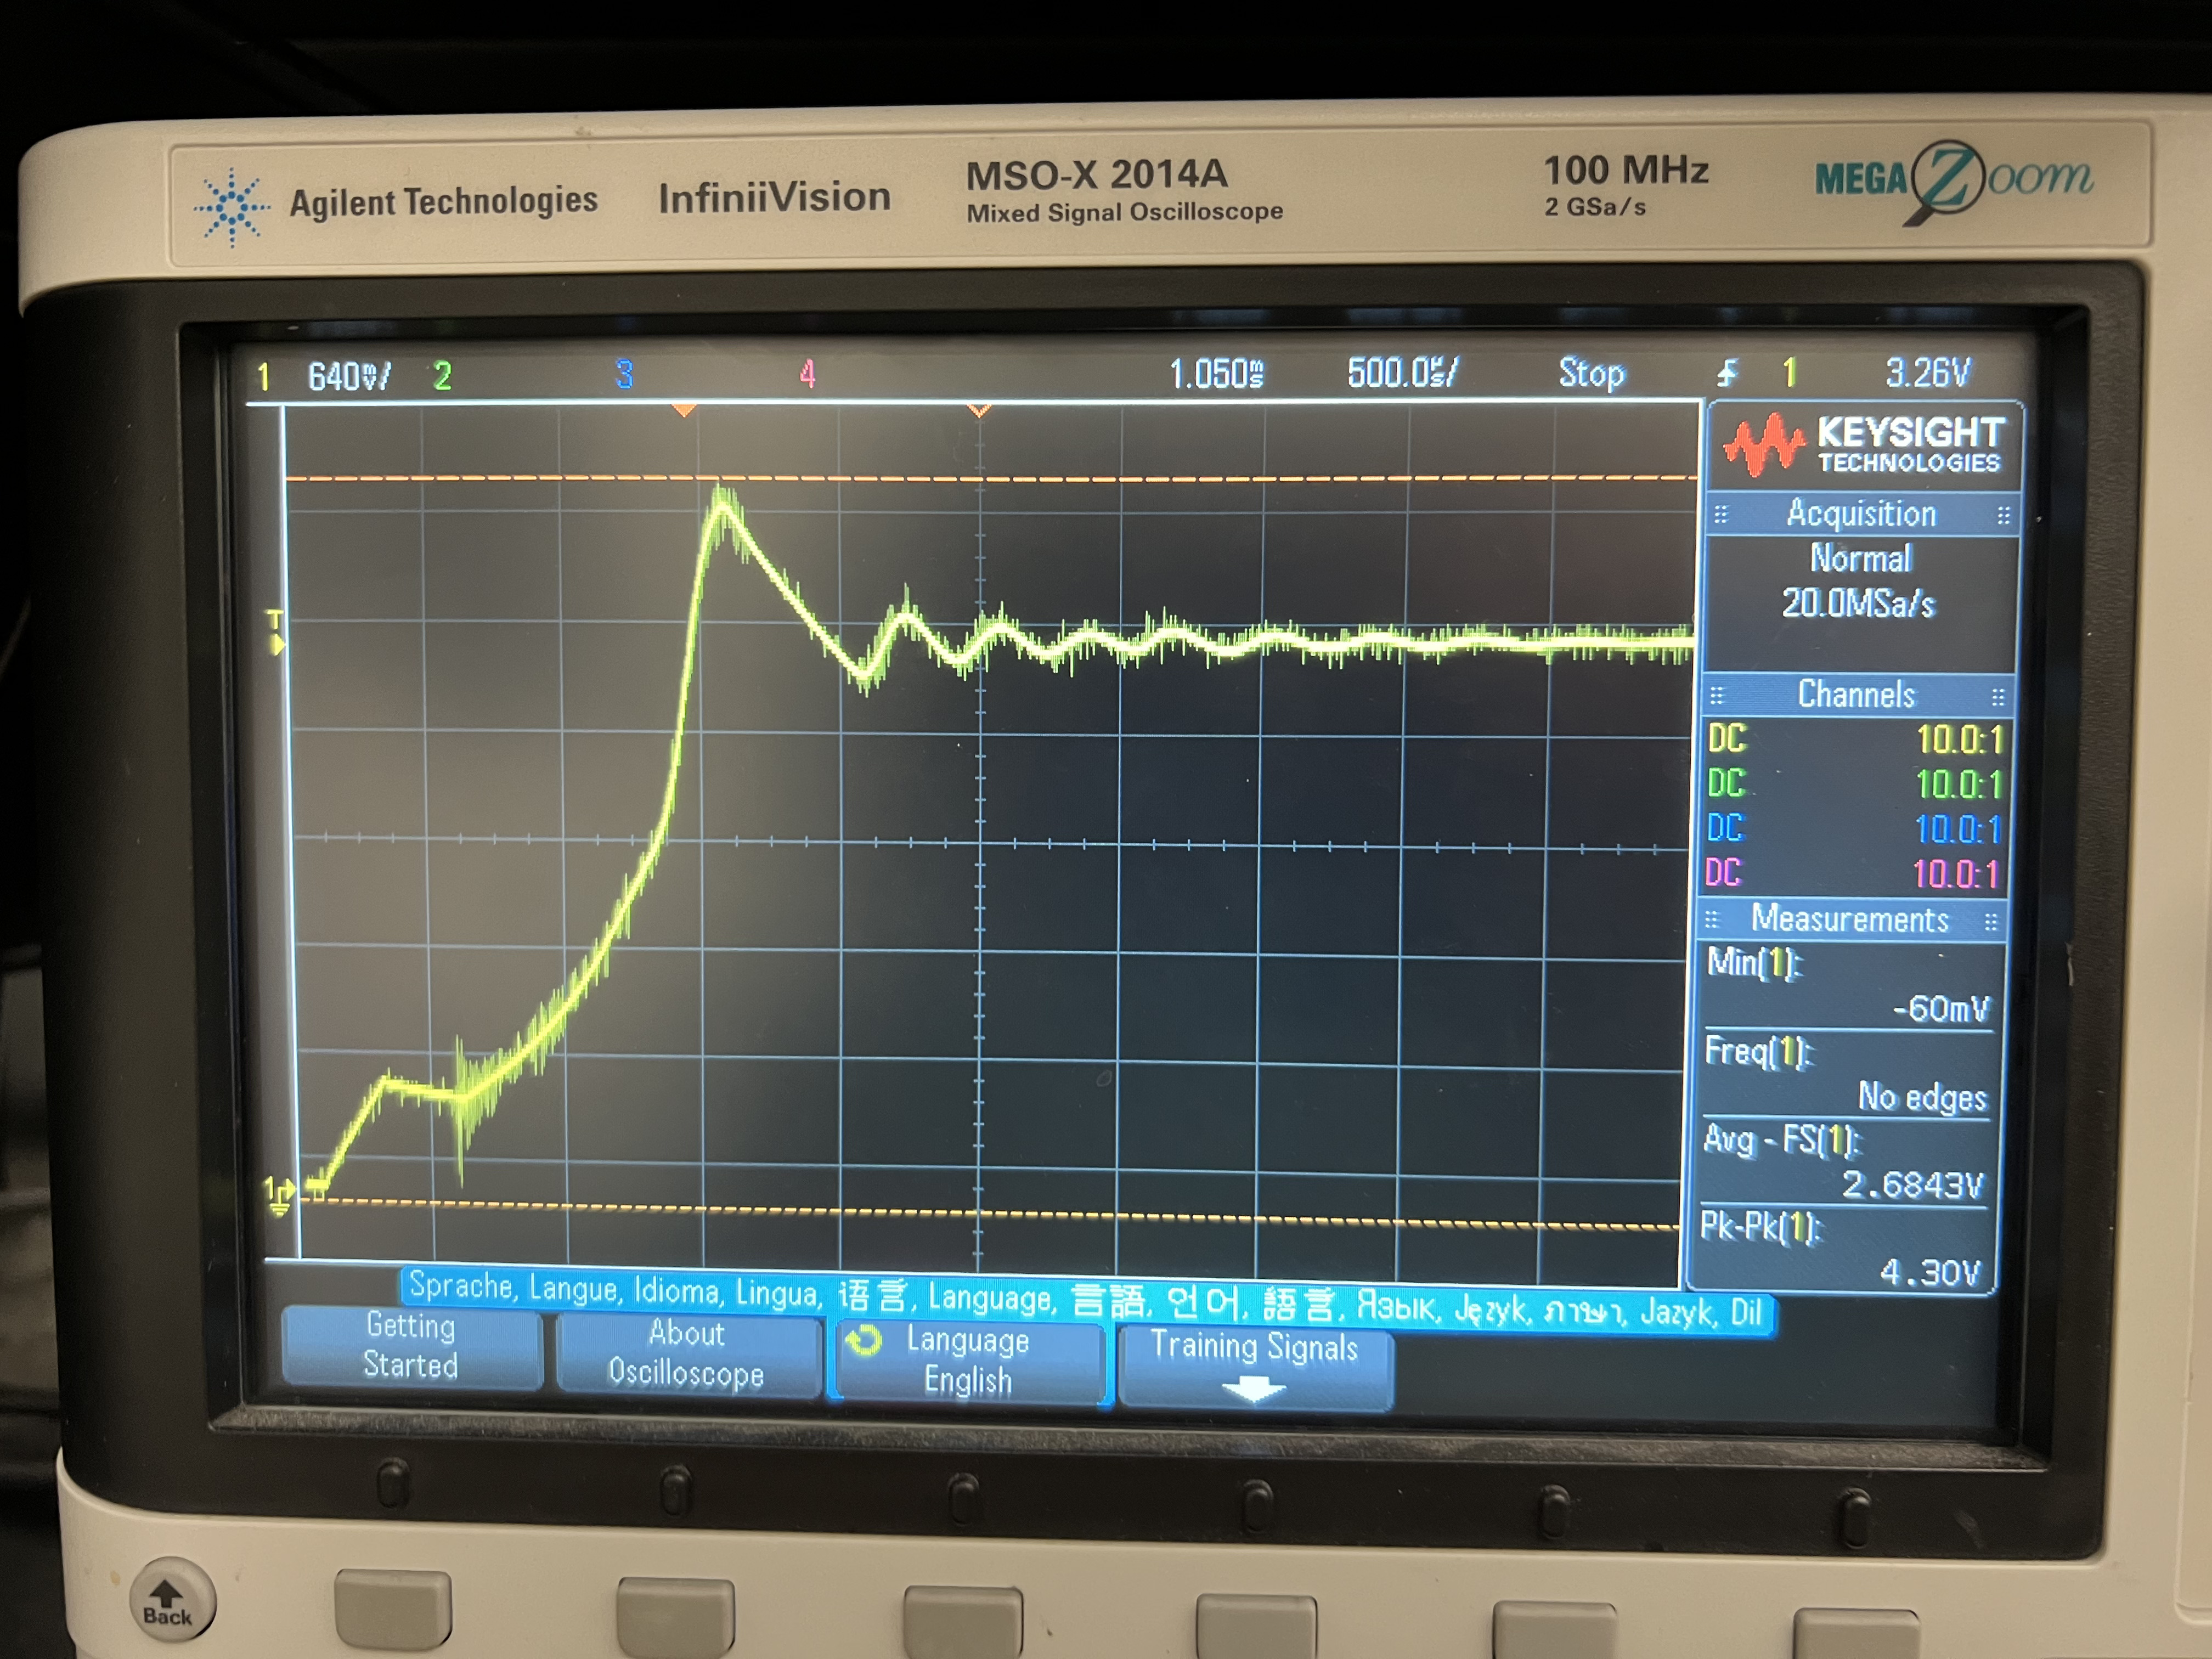Expand the Measurements panel header

coord(1850,919)
